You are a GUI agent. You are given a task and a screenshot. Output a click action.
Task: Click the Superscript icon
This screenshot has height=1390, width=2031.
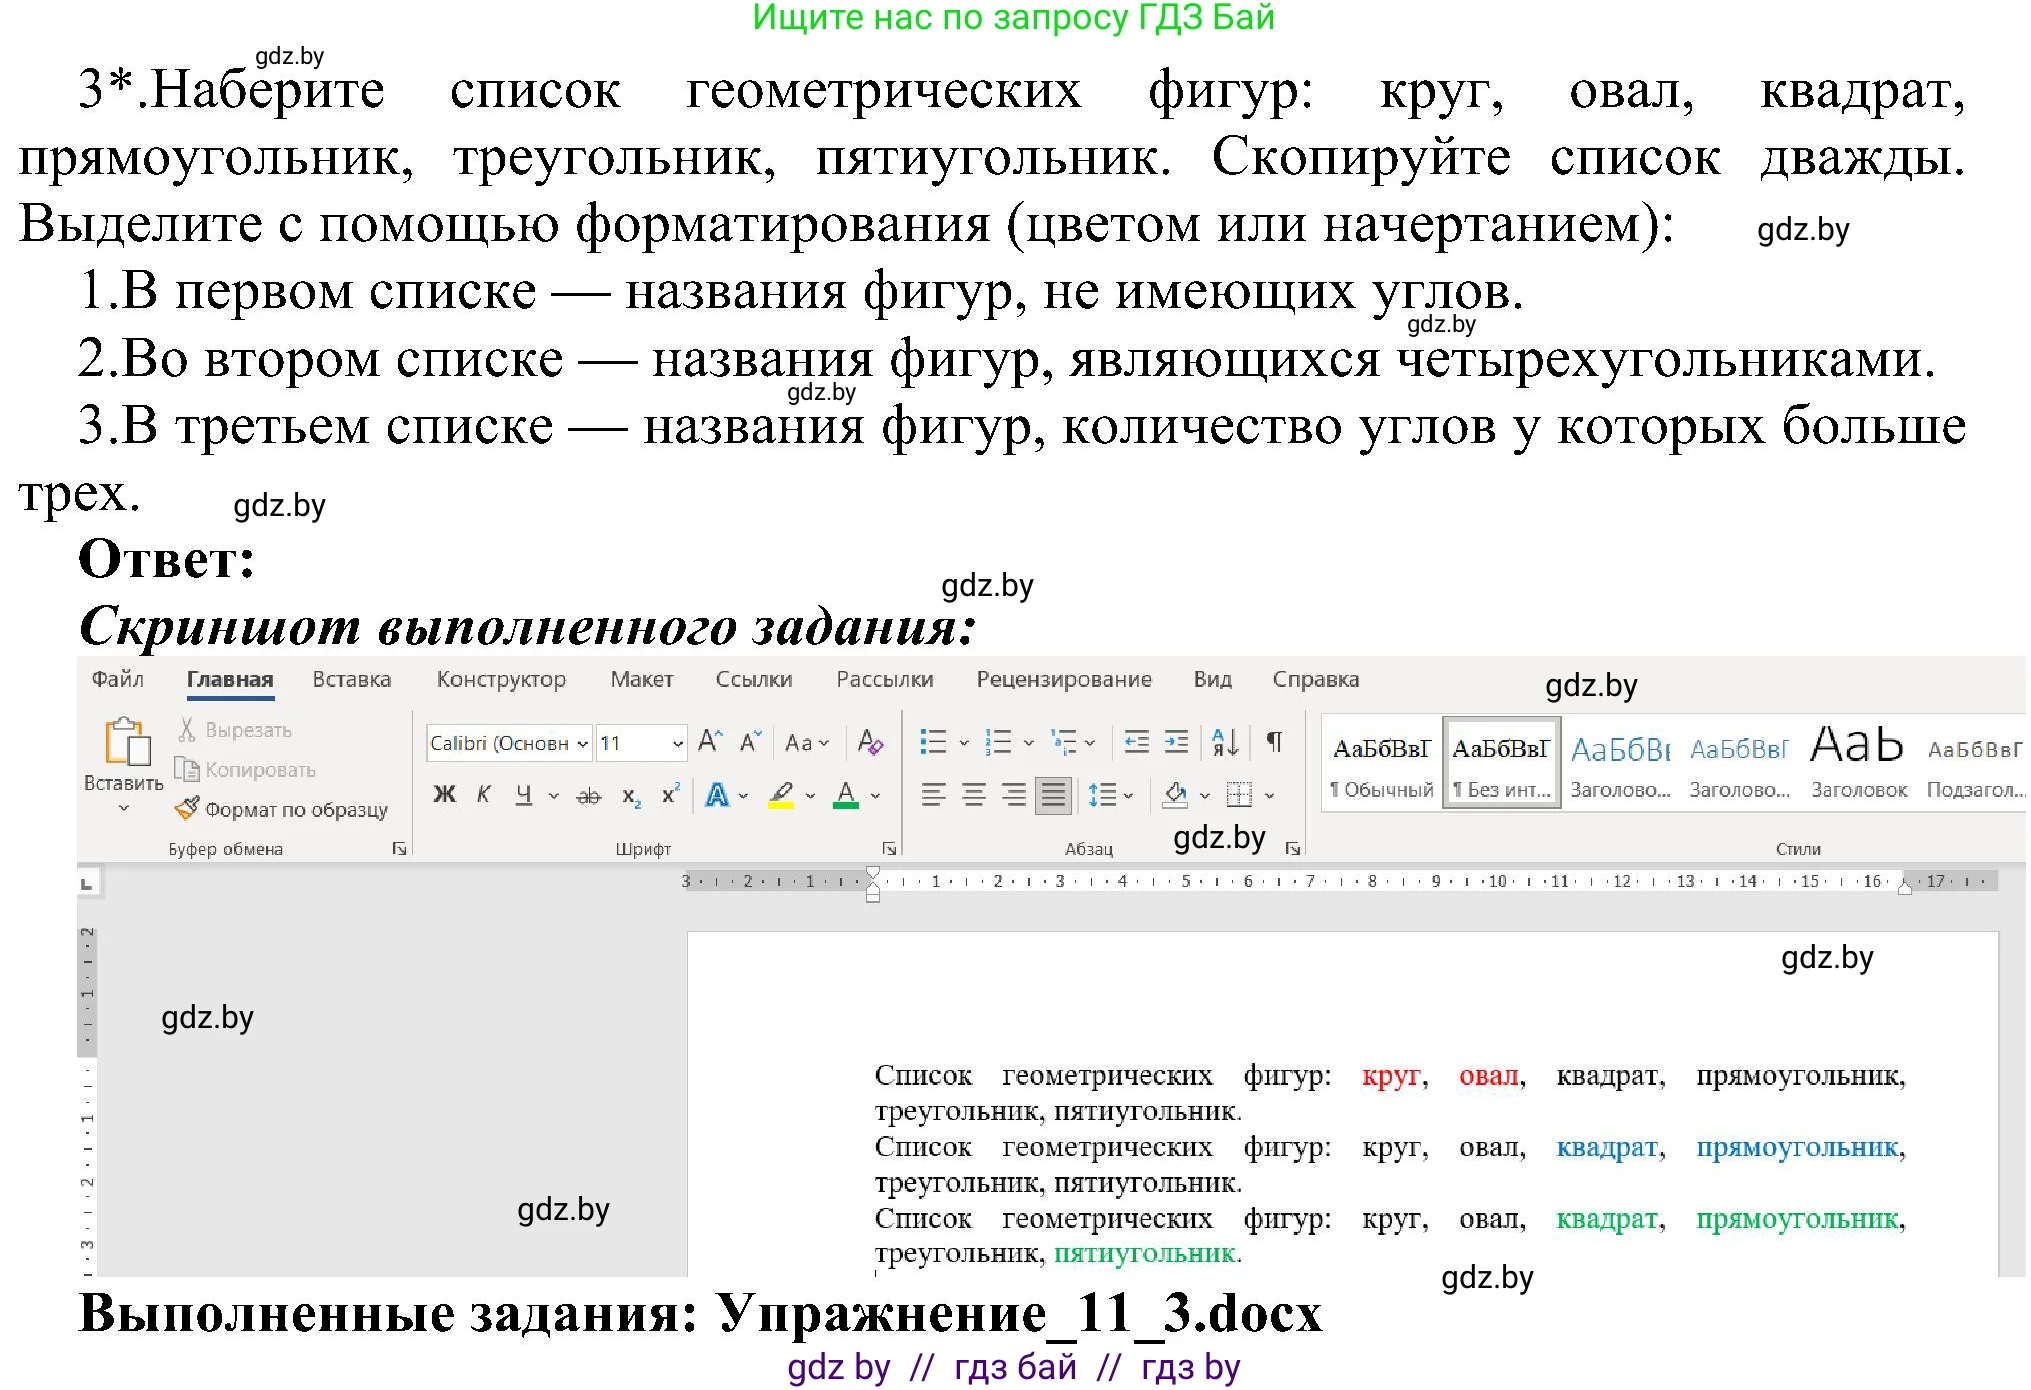[669, 795]
